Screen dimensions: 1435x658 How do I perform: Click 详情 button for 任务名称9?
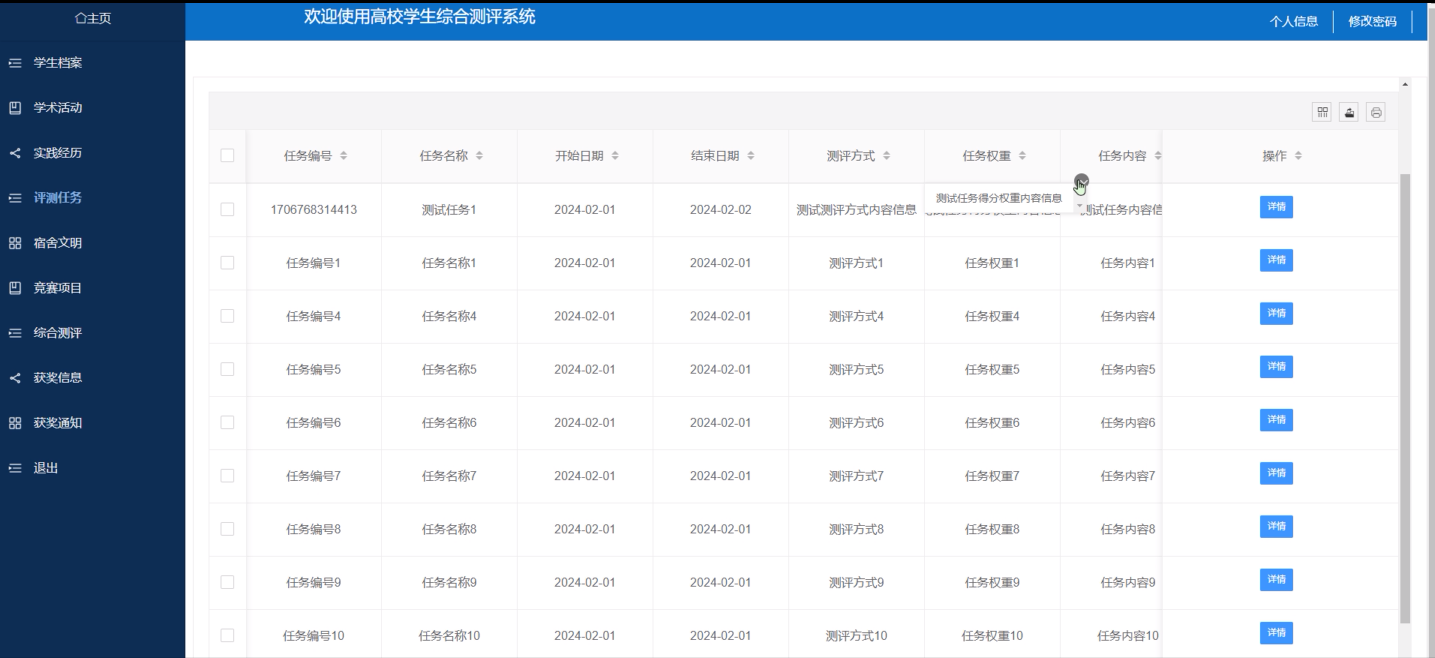coord(1276,579)
